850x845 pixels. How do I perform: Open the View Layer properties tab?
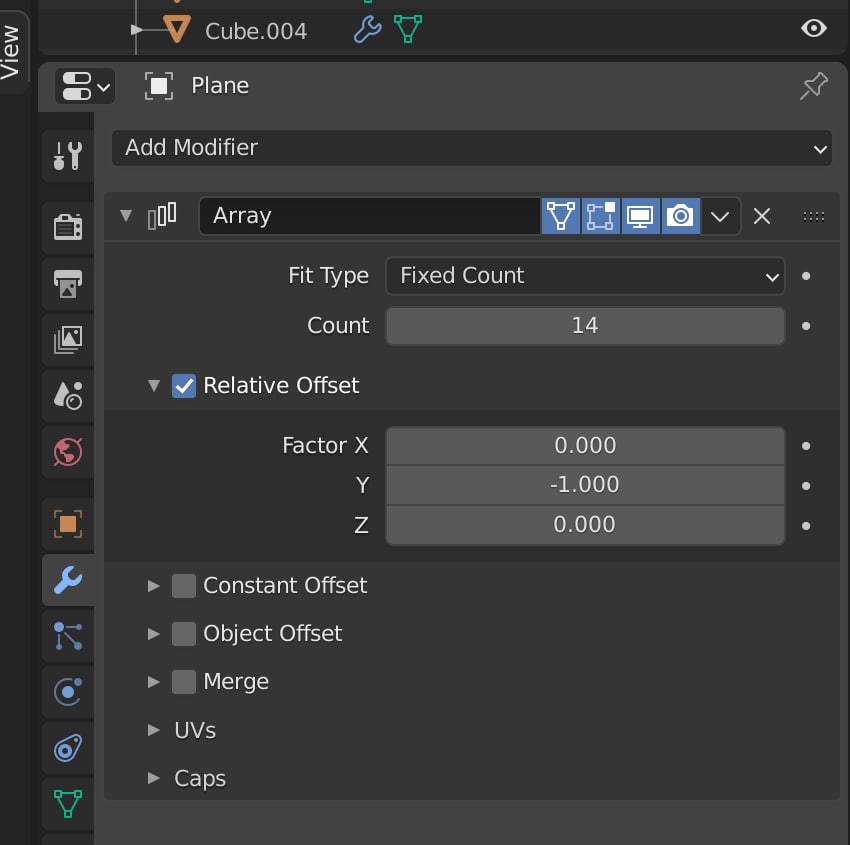pos(68,340)
